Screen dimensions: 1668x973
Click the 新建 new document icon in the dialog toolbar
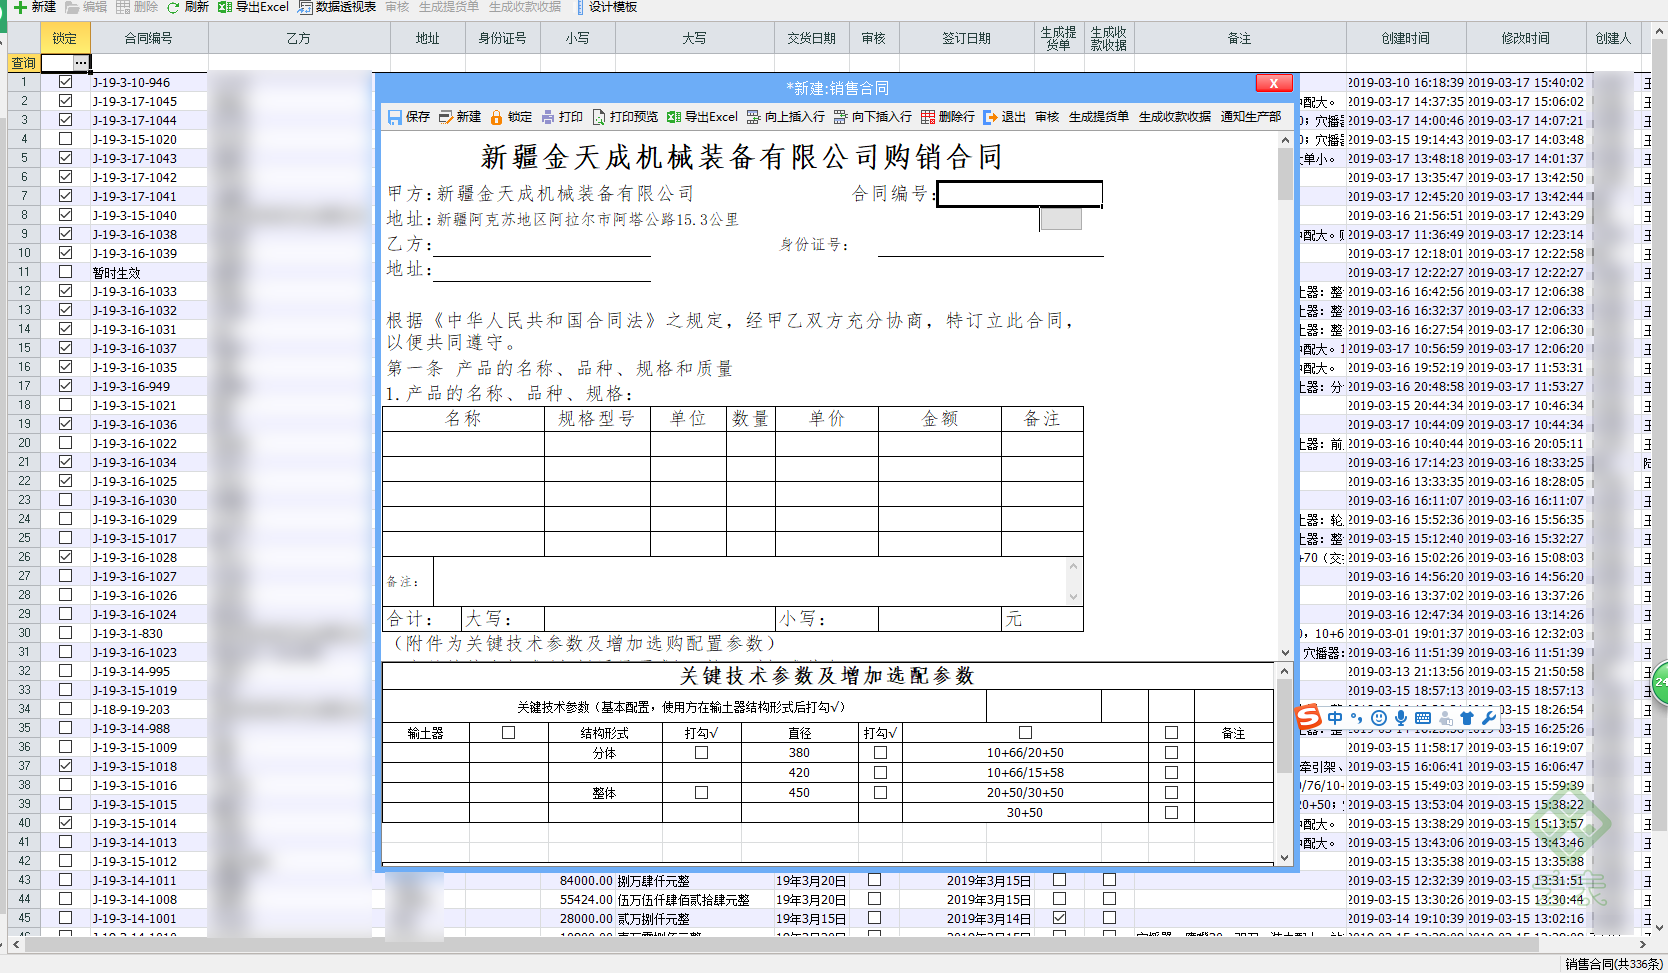click(x=446, y=117)
